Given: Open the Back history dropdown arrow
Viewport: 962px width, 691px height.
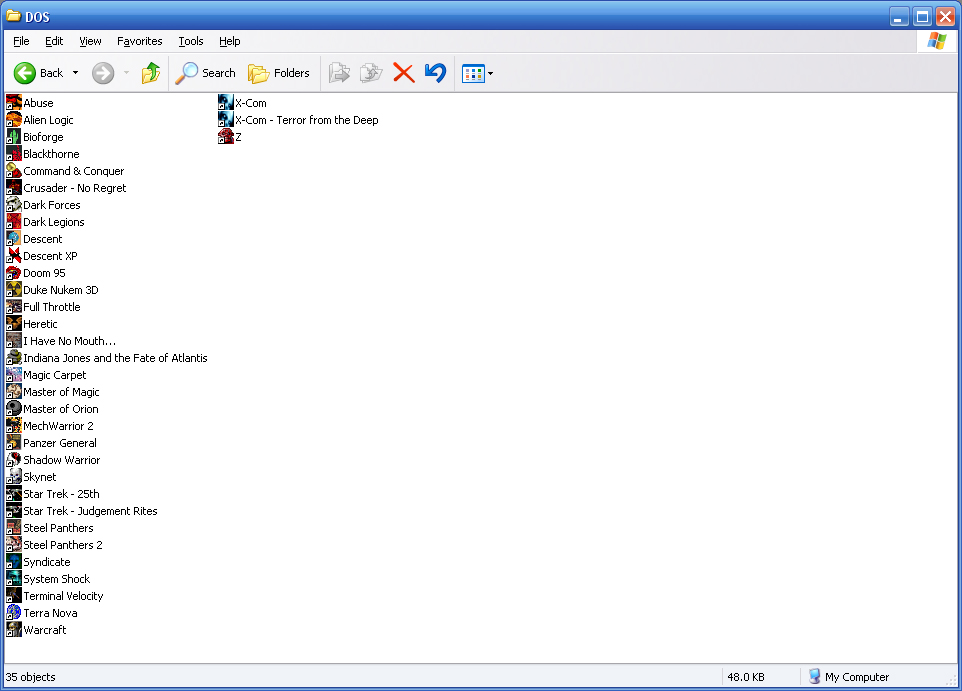Looking at the screenshot, I should click(x=75, y=73).
